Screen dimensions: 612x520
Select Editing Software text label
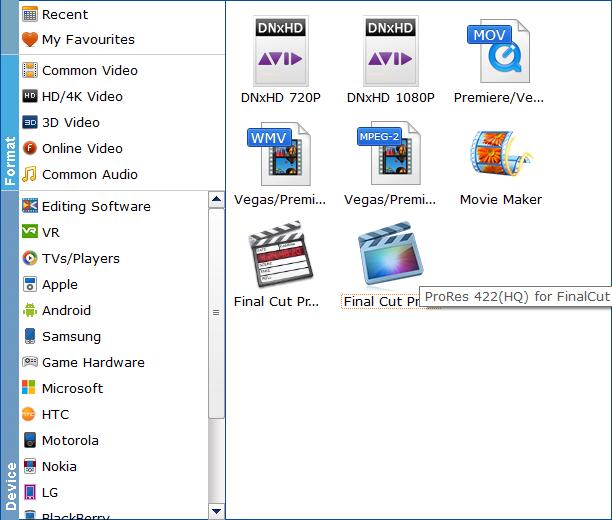click(x=96, y=207)
